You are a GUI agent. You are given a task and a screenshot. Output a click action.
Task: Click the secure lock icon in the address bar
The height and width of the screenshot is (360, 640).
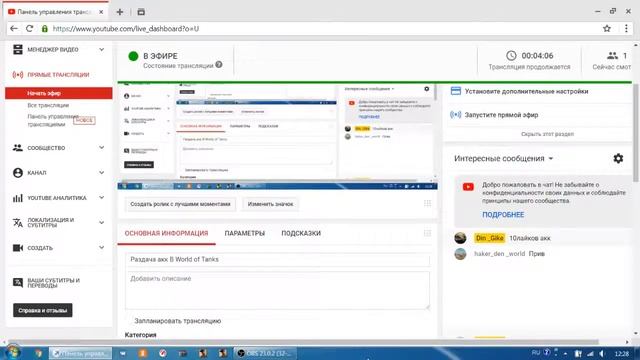[45, 29]
